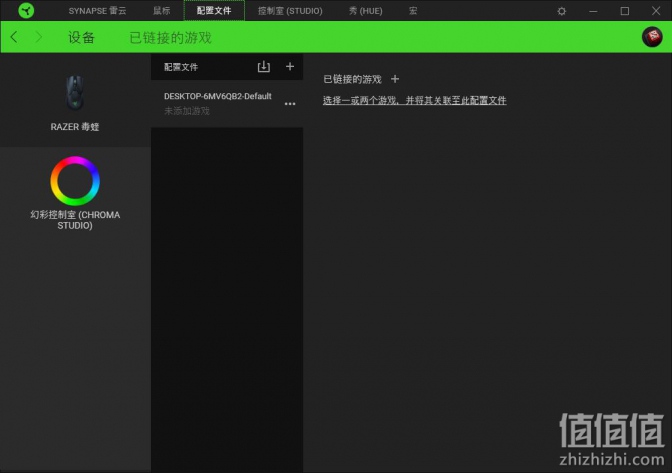Click the Razer logo icon
The width and height of the screenshot is (672, 473).
(26, 10)
